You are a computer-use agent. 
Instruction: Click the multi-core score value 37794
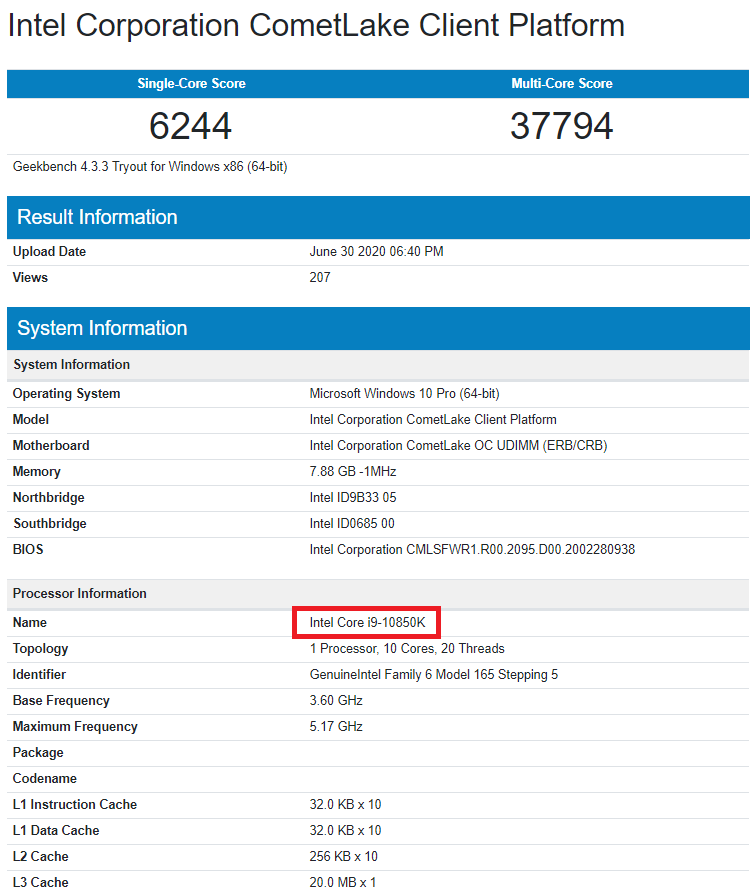pos(561,126)
